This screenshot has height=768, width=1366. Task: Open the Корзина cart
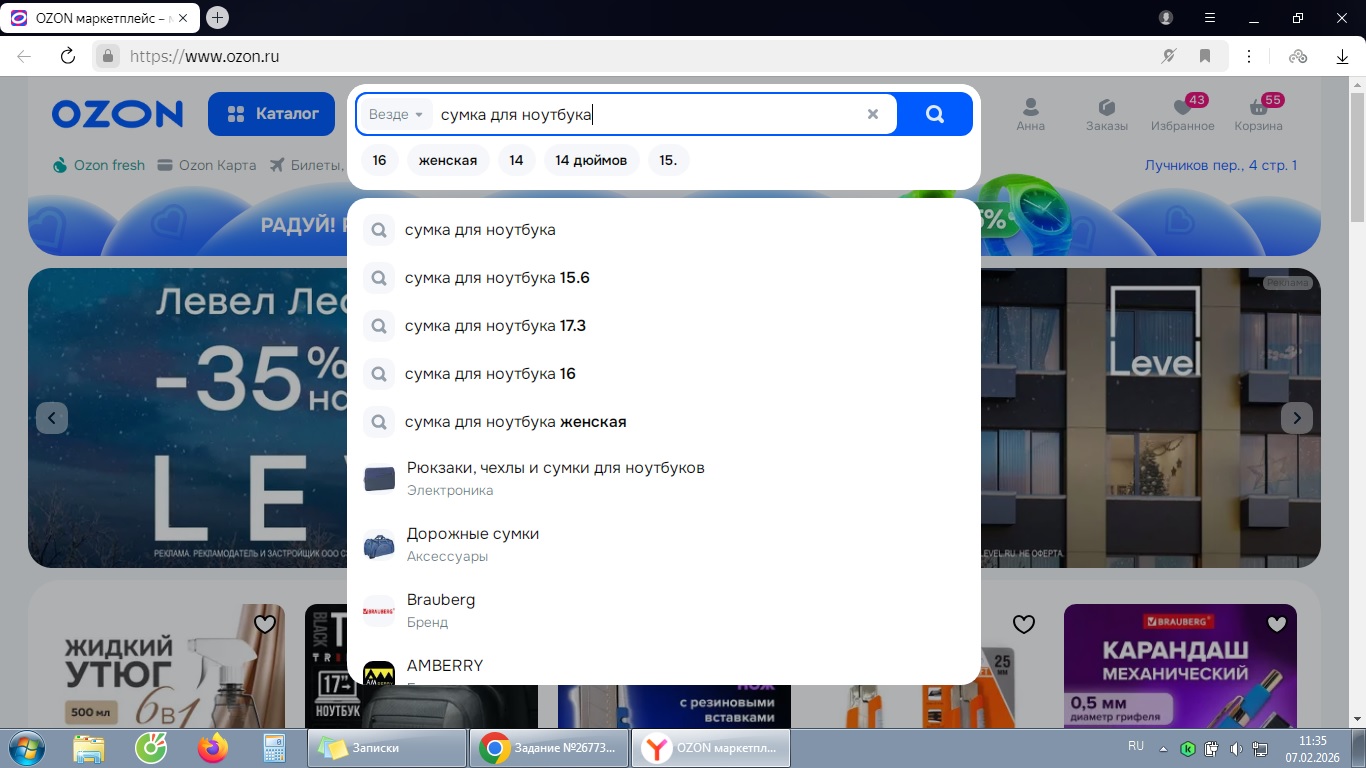coord(1258,114)
